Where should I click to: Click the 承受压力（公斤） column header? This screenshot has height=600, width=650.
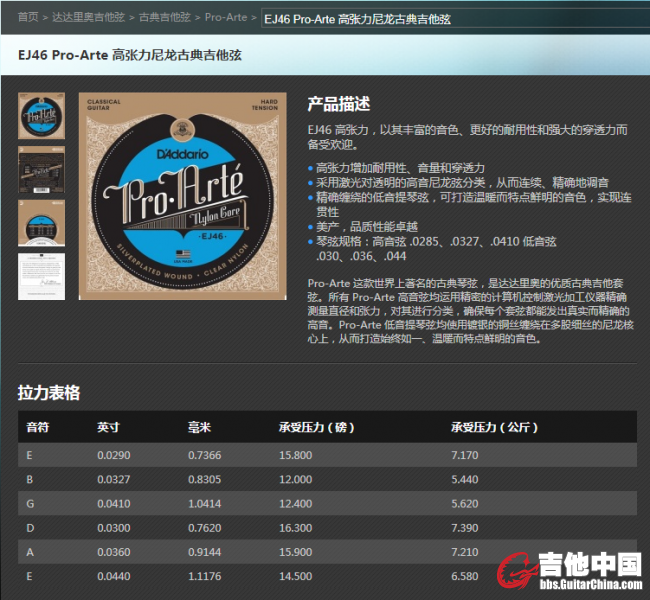495,427
